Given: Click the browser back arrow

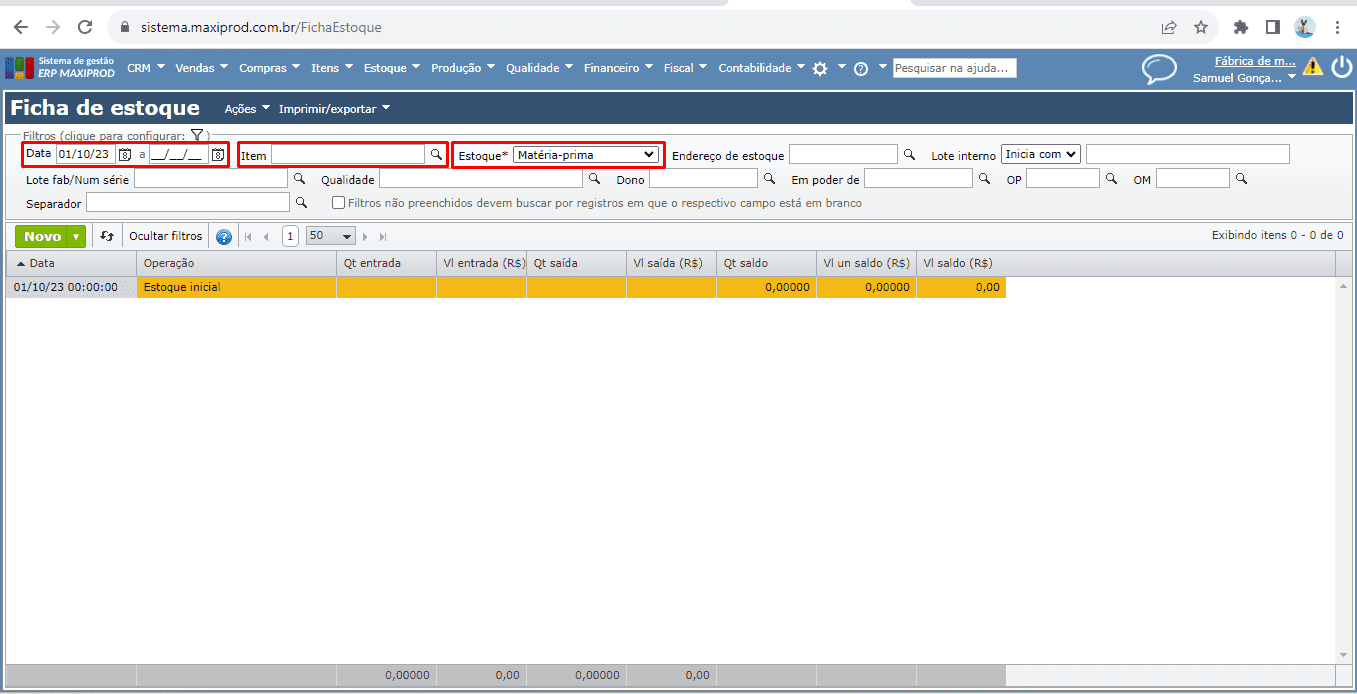Looking at the screenshot, I should point(21,27).
